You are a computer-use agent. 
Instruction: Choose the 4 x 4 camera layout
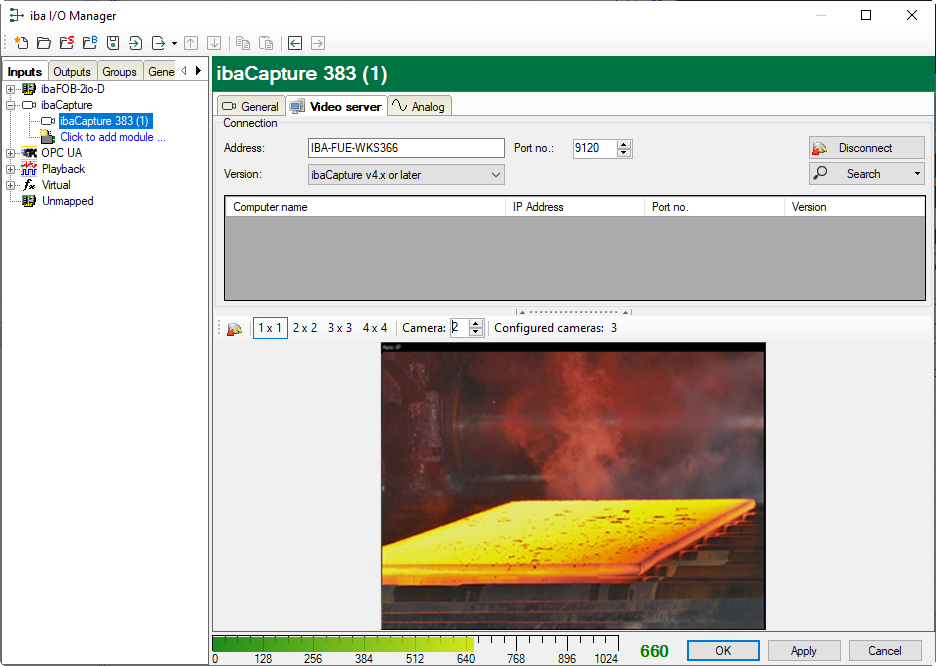coord(375,328)
